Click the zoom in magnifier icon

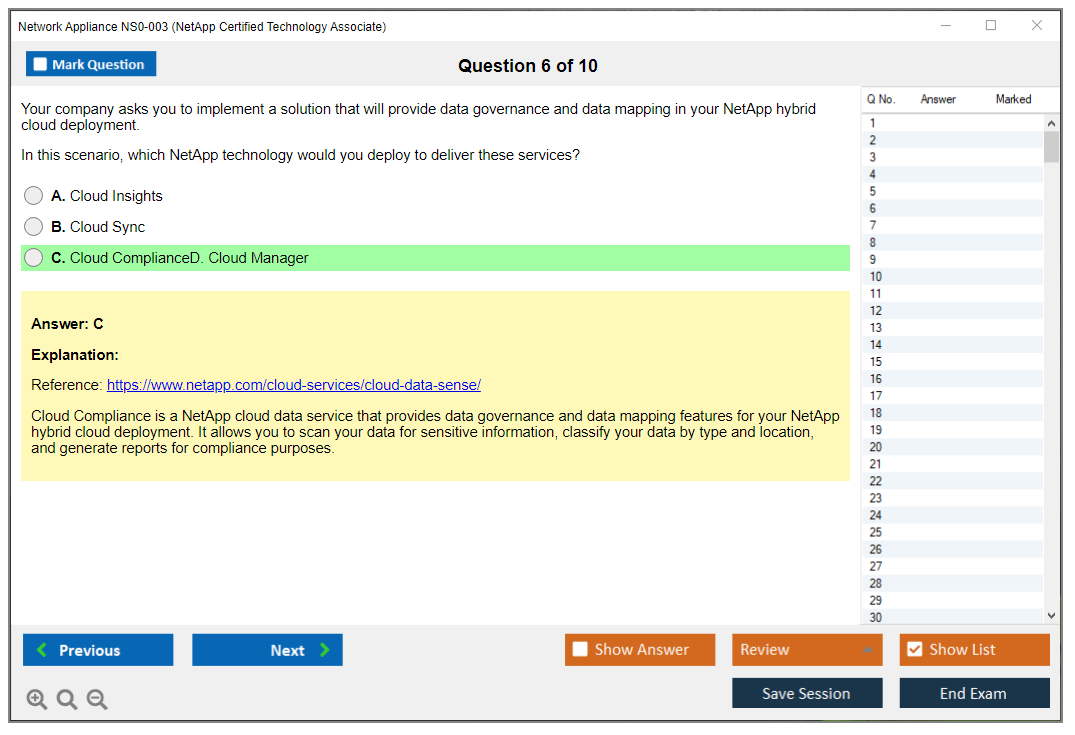click(x=37, y=700)
